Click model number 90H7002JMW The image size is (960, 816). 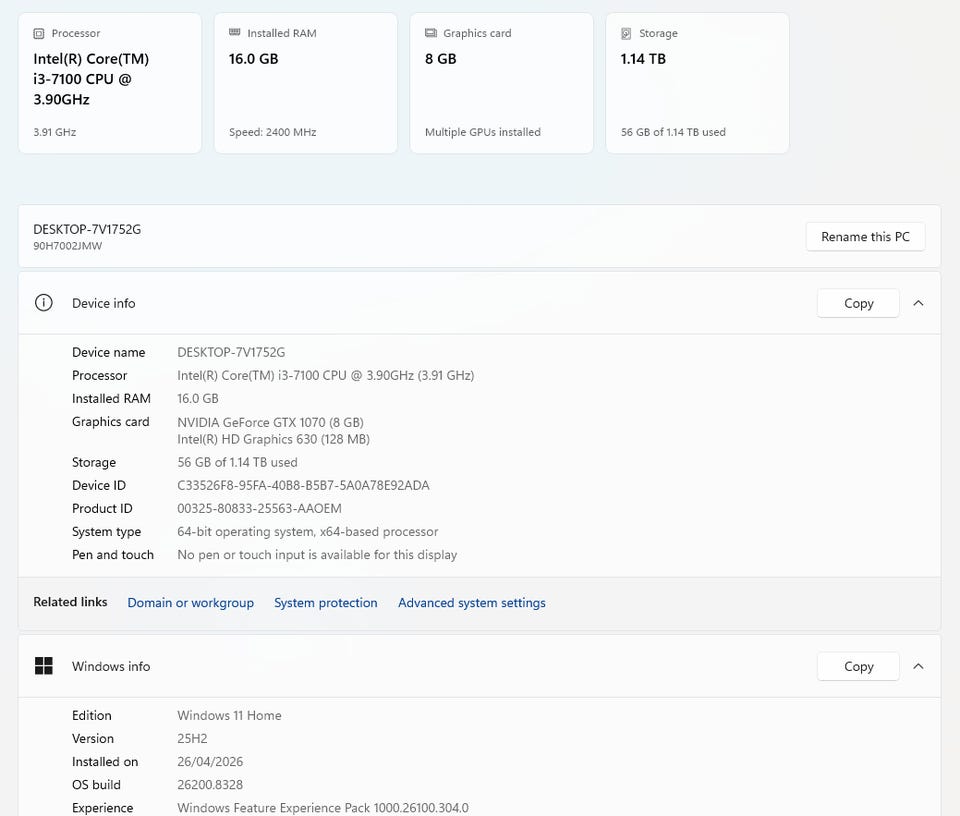(67, 245)
